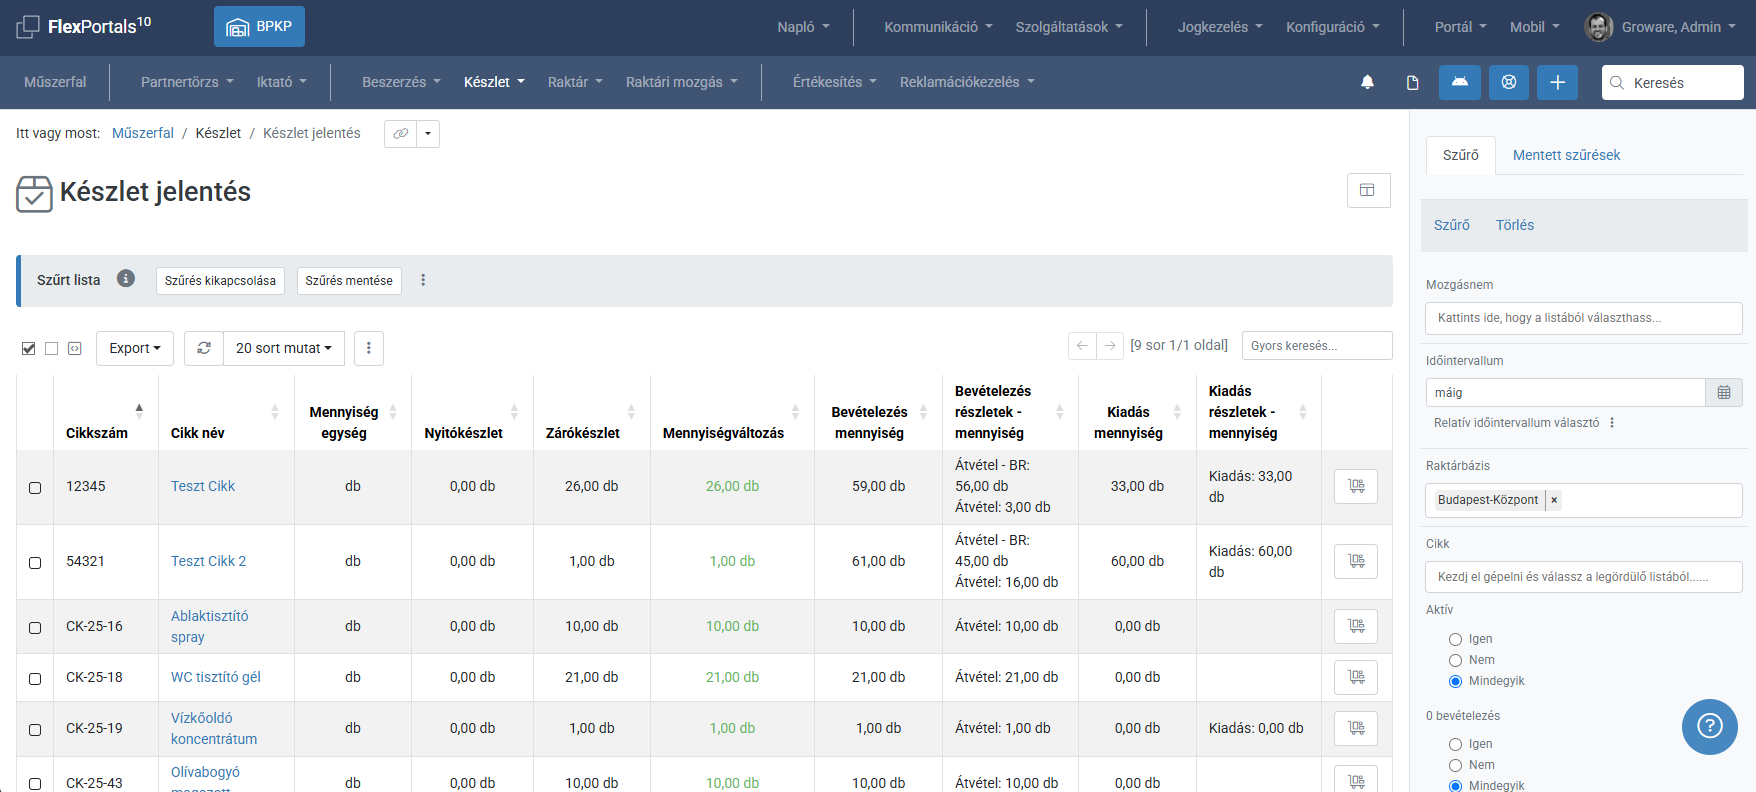The height and width of the screenshot is (792, 1756).
Task: Switch to the Mentett szűrések tab
Action: point(1566,155)
